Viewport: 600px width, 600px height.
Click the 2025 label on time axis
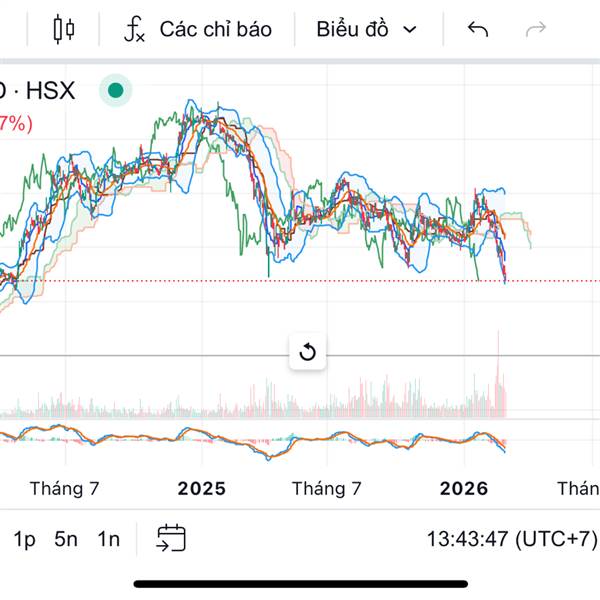[202, 489]
